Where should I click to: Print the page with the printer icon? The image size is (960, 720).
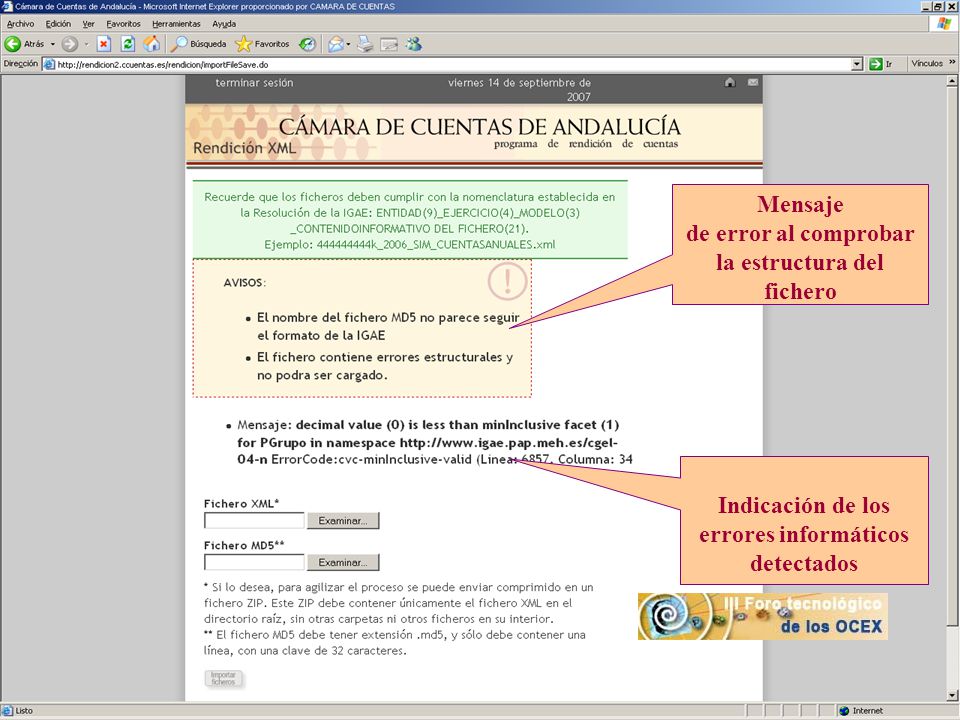(x=366, y=43)
